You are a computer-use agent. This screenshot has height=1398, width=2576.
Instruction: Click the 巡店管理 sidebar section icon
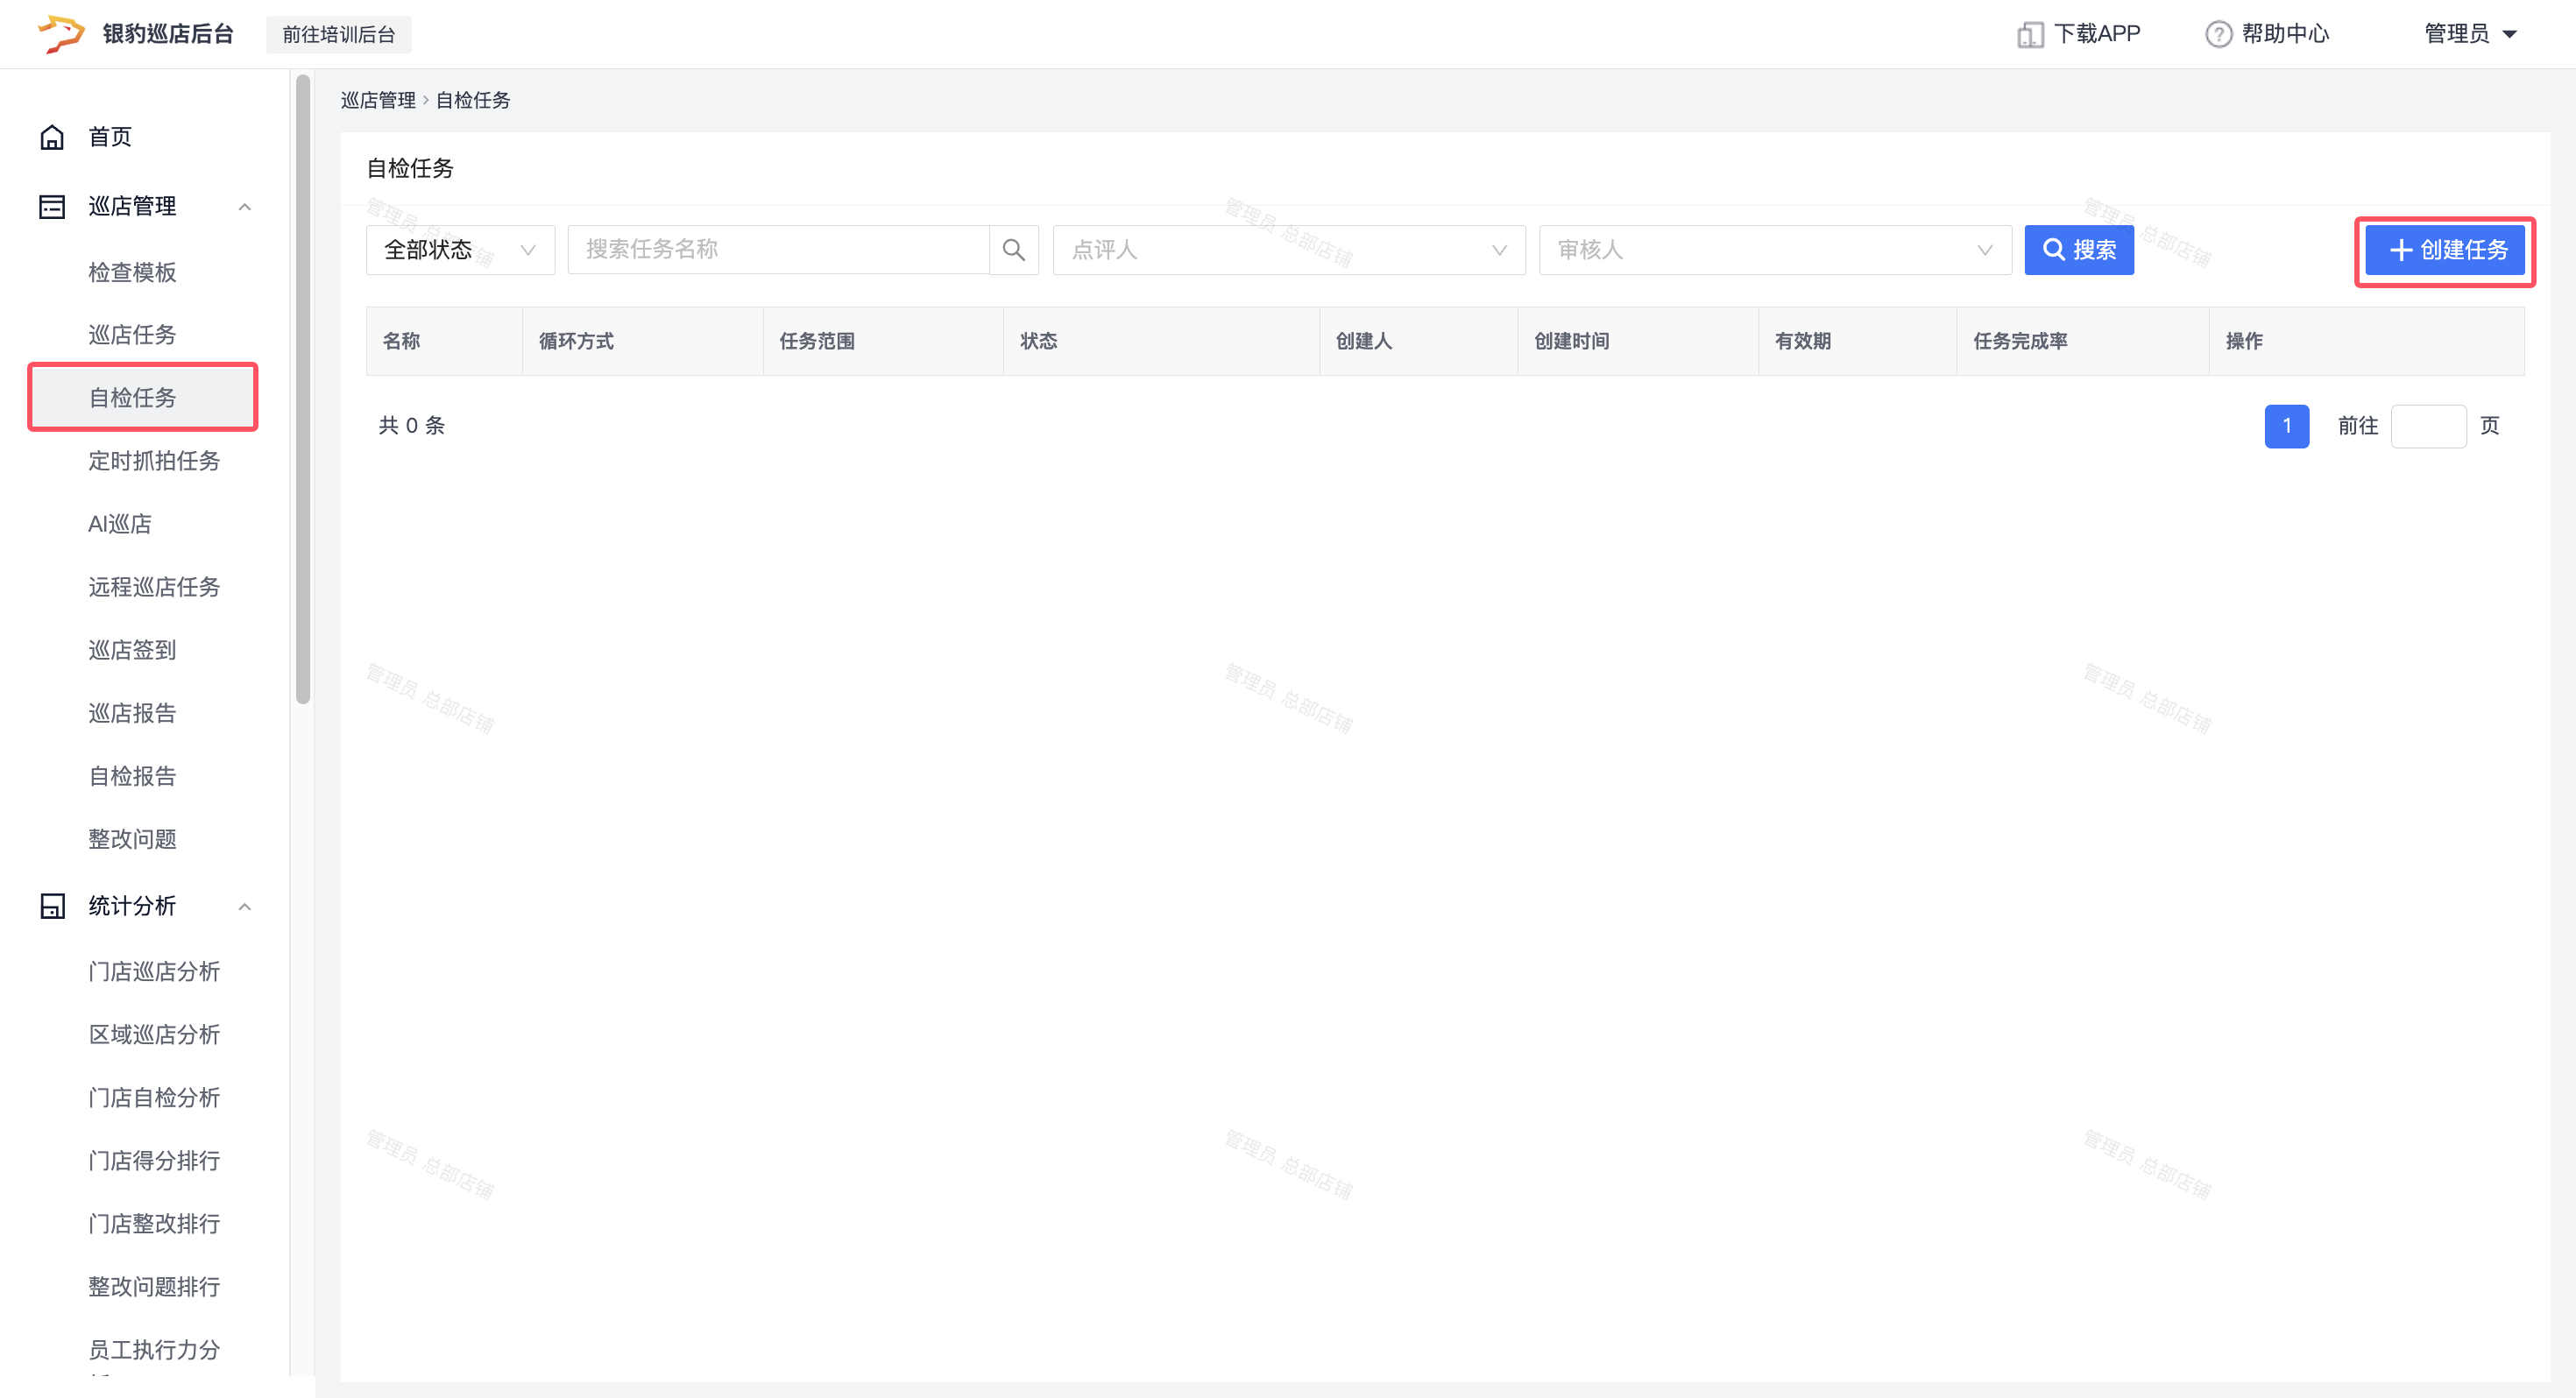pyautogui.click(x=52, y=207)
